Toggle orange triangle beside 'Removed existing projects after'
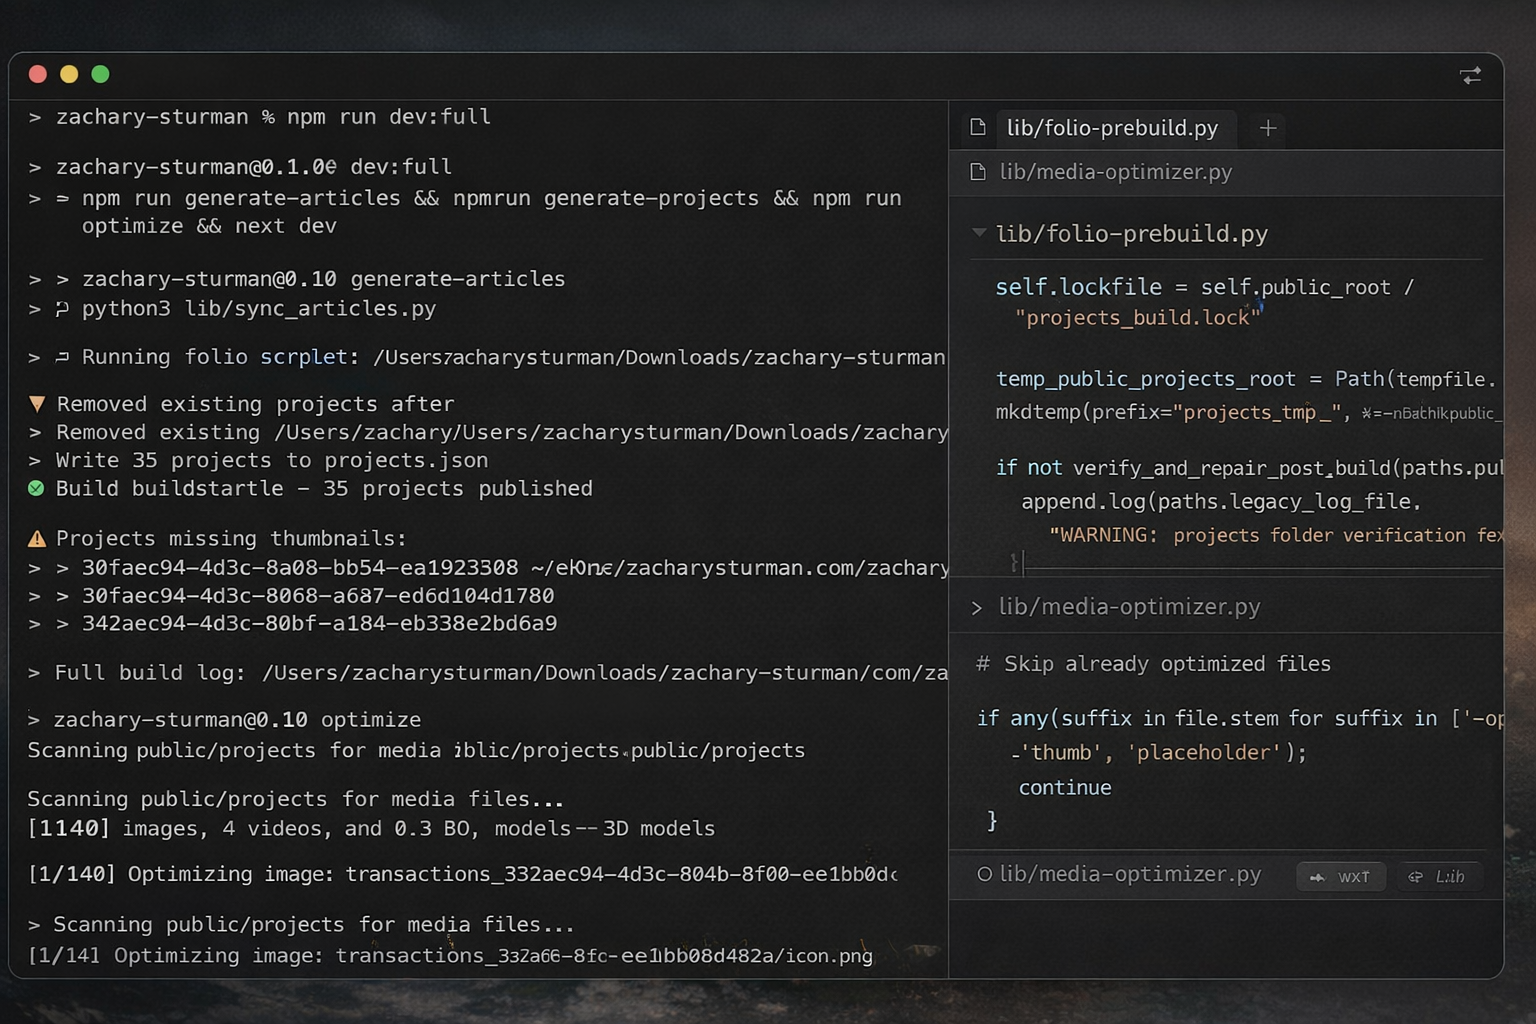The width and height of the screenshot is (1536, 1024). tap(37, 404)
